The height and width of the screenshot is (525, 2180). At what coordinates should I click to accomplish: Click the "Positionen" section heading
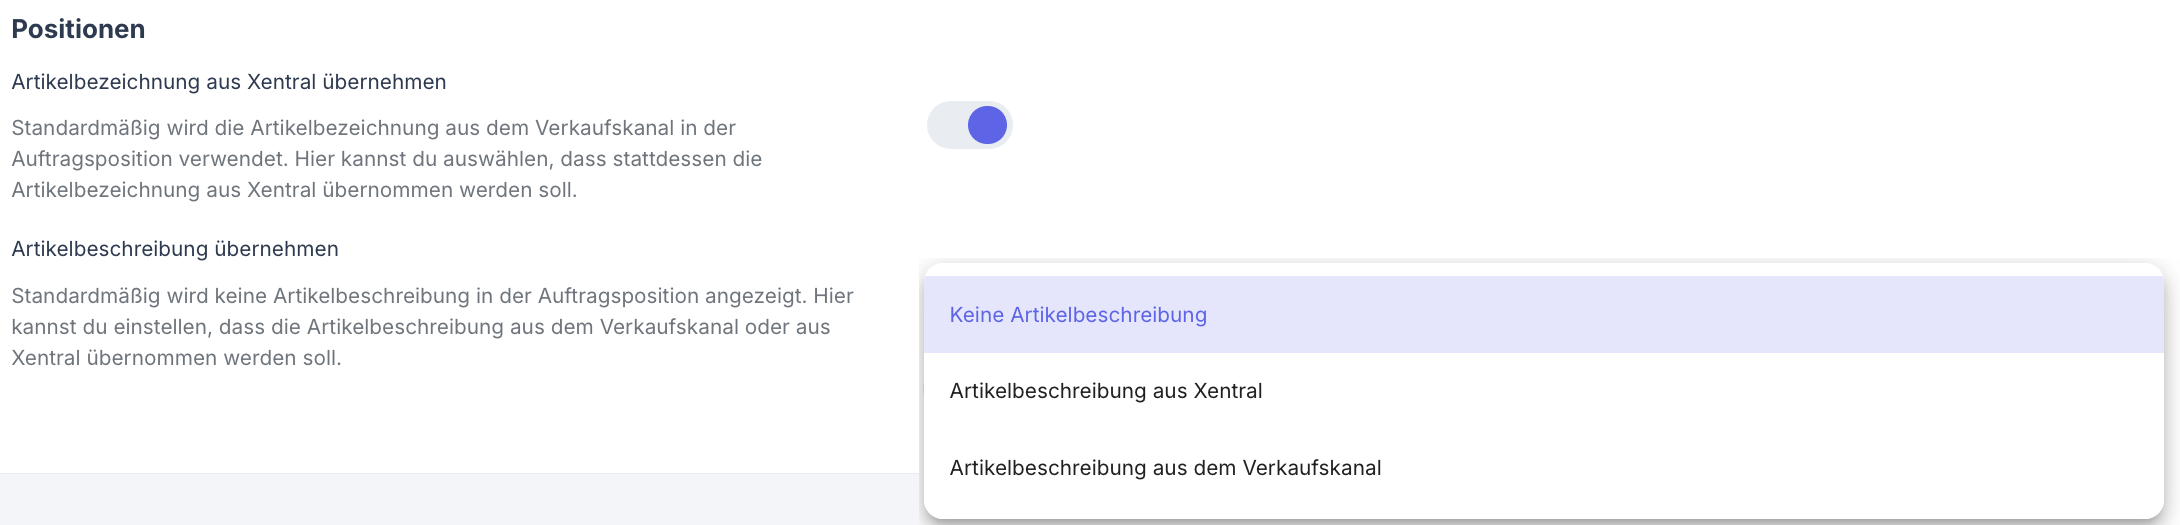78,29
